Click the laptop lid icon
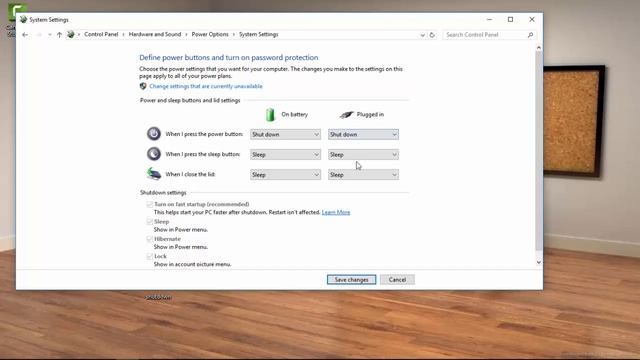Screen dimensions: 640x360 153,174
